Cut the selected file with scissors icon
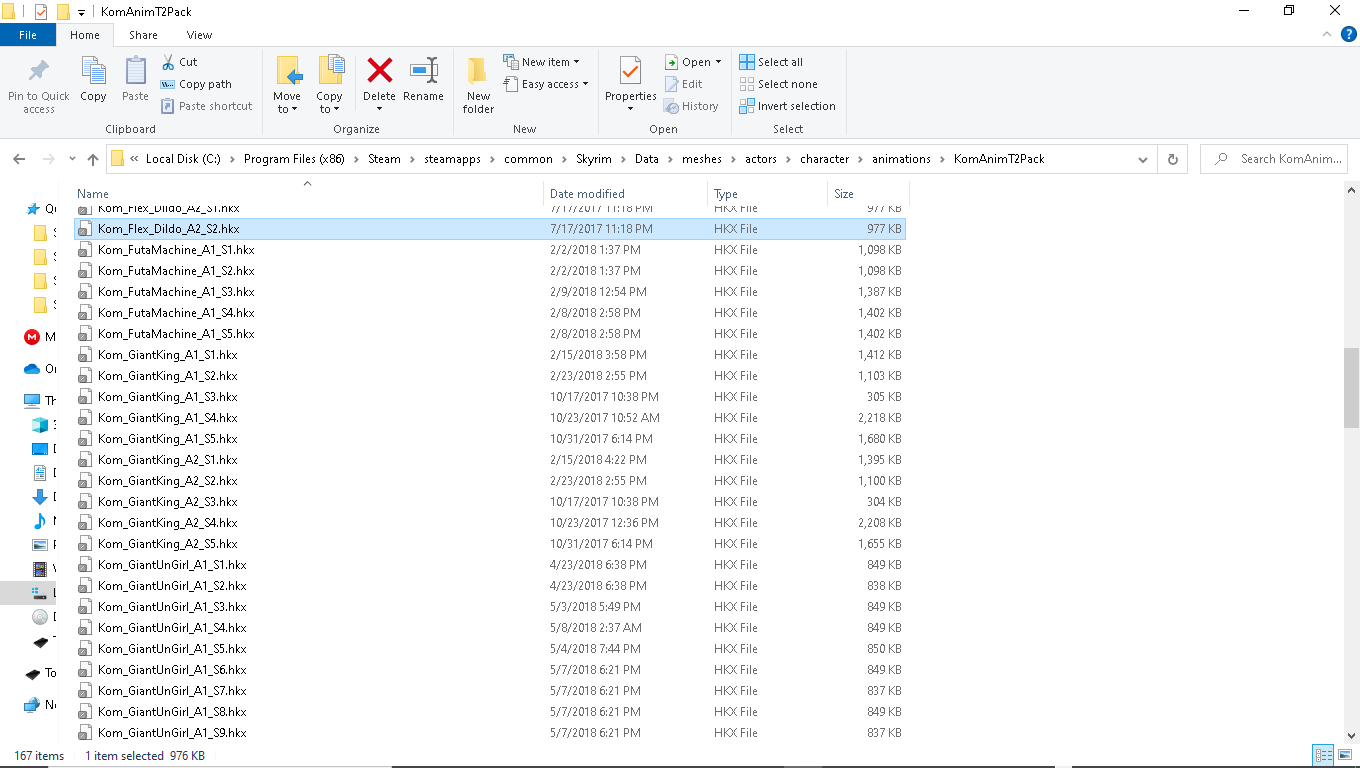Viewport: 1360px width, 768px height. (168, 62)
